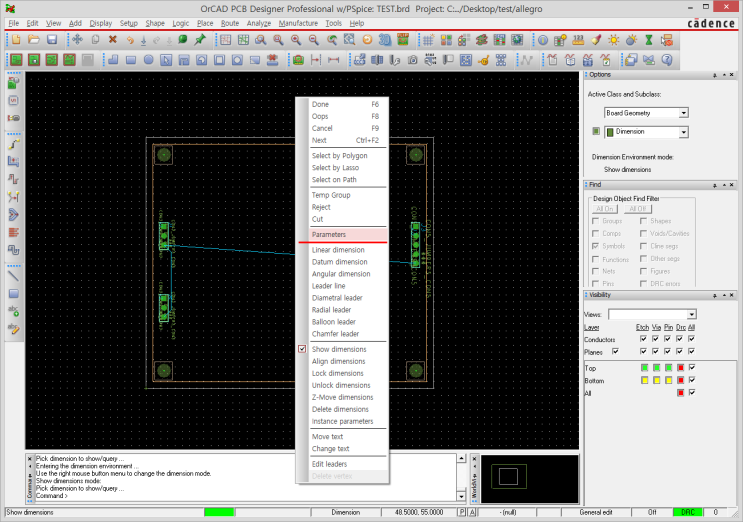Screen dimensions: 743x522
Task: Select Linear dimension in context menu
Action: click(x=339, y=250)
